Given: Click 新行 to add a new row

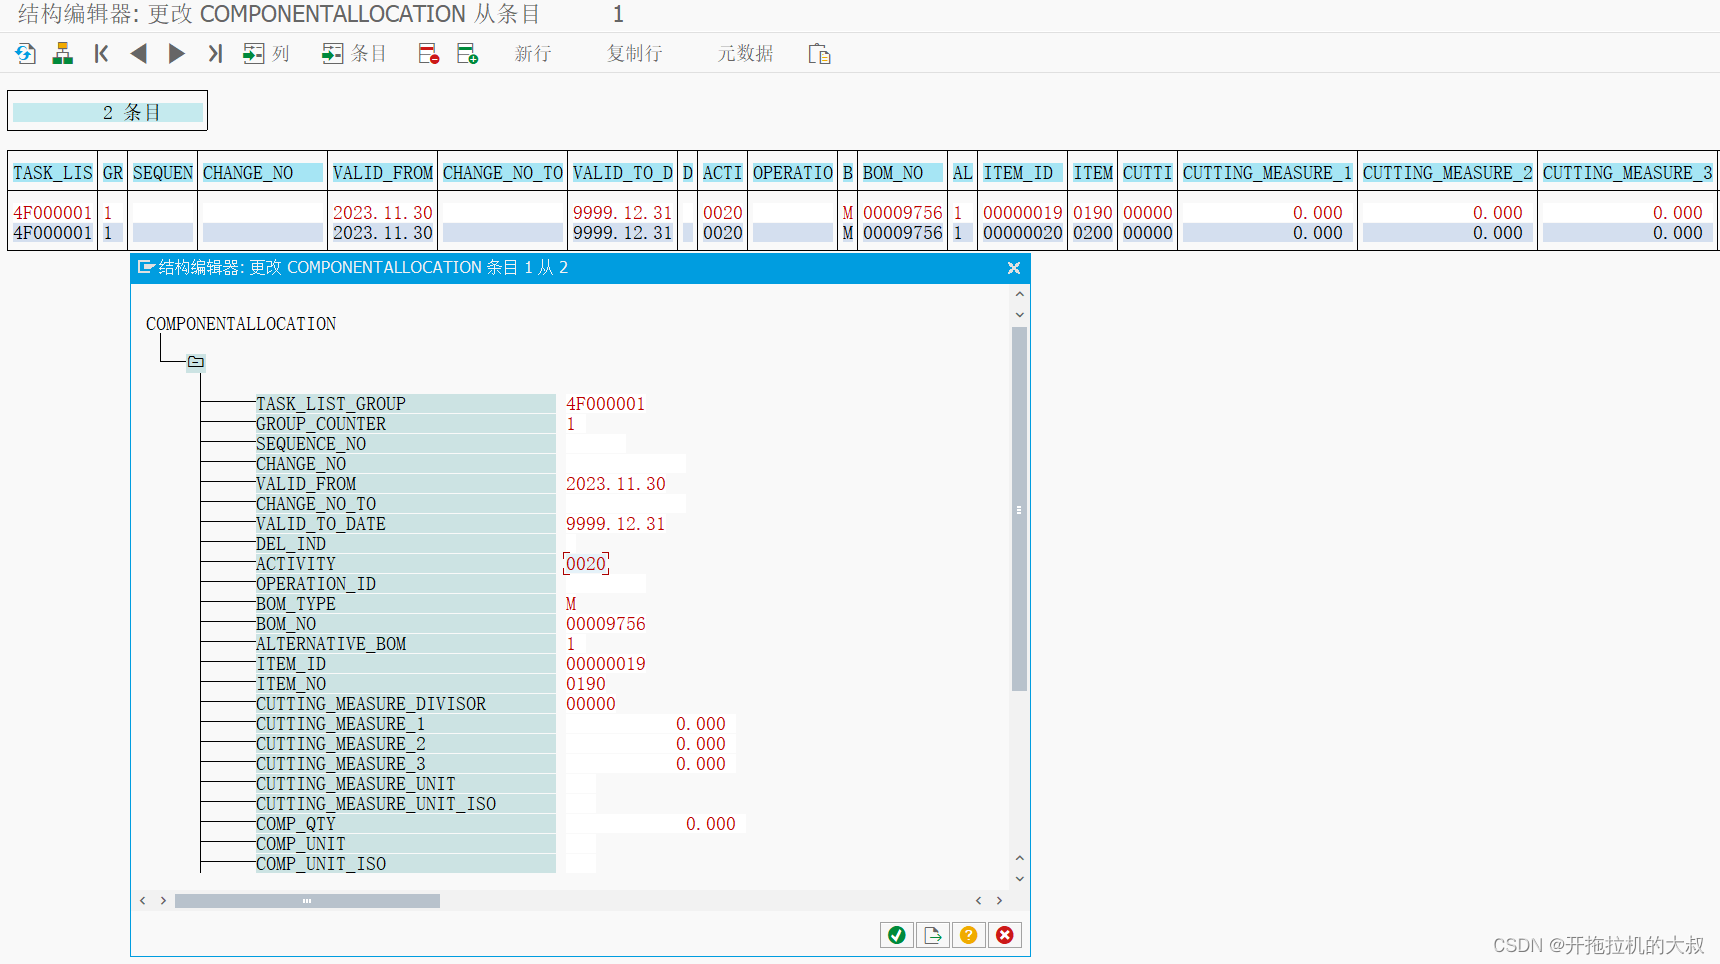Looking at the screenshot, I should point(532,53).
